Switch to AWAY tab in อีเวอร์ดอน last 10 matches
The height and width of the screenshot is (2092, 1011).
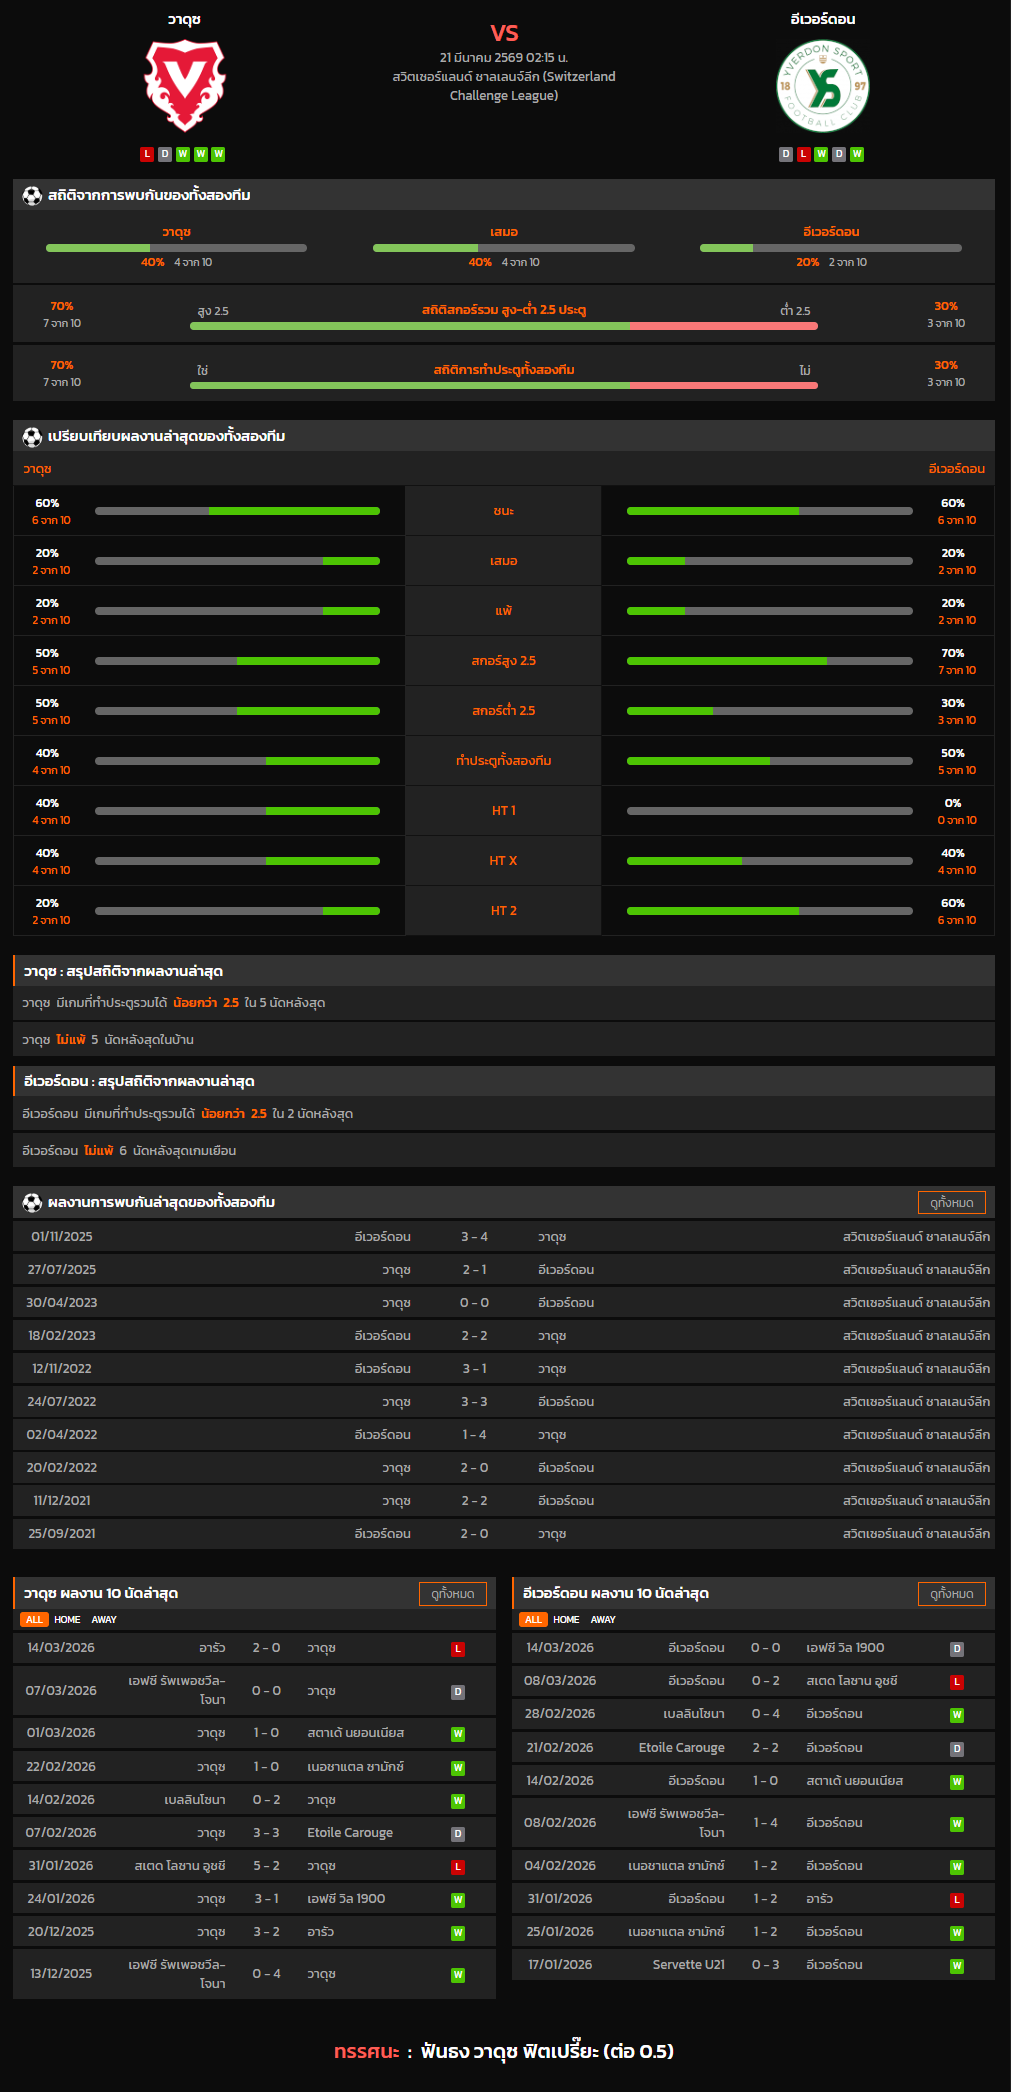click(x=603, y=1620)
